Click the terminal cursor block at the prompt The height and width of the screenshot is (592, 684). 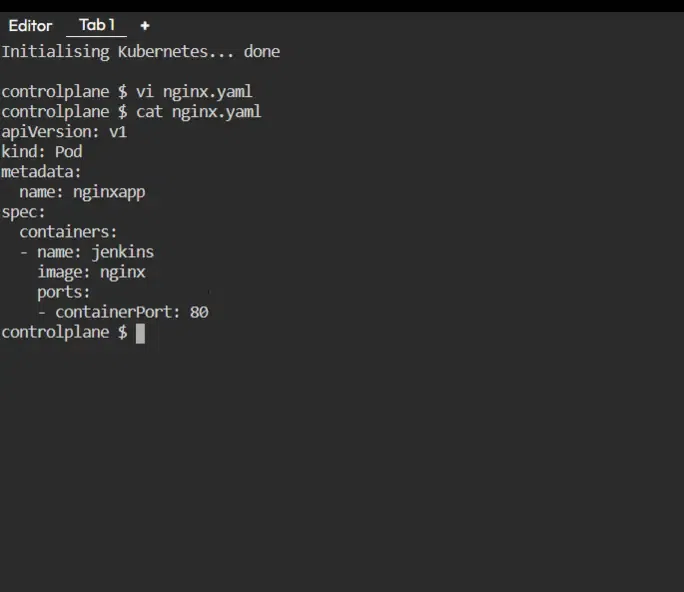coord(141,333)
